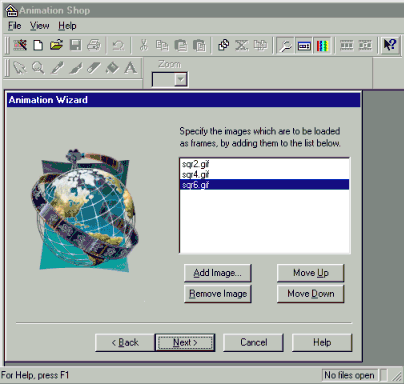
Task: Open the Help menu
Action: coord(67,26)
